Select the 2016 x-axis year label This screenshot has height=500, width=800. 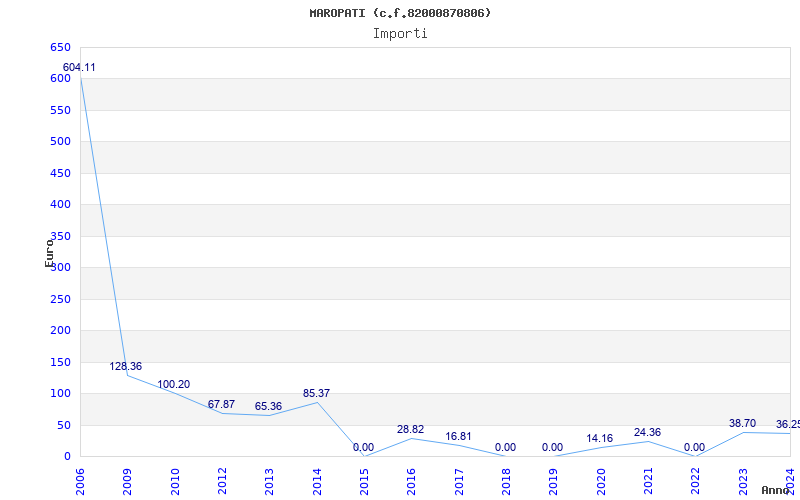click(412, 482)
